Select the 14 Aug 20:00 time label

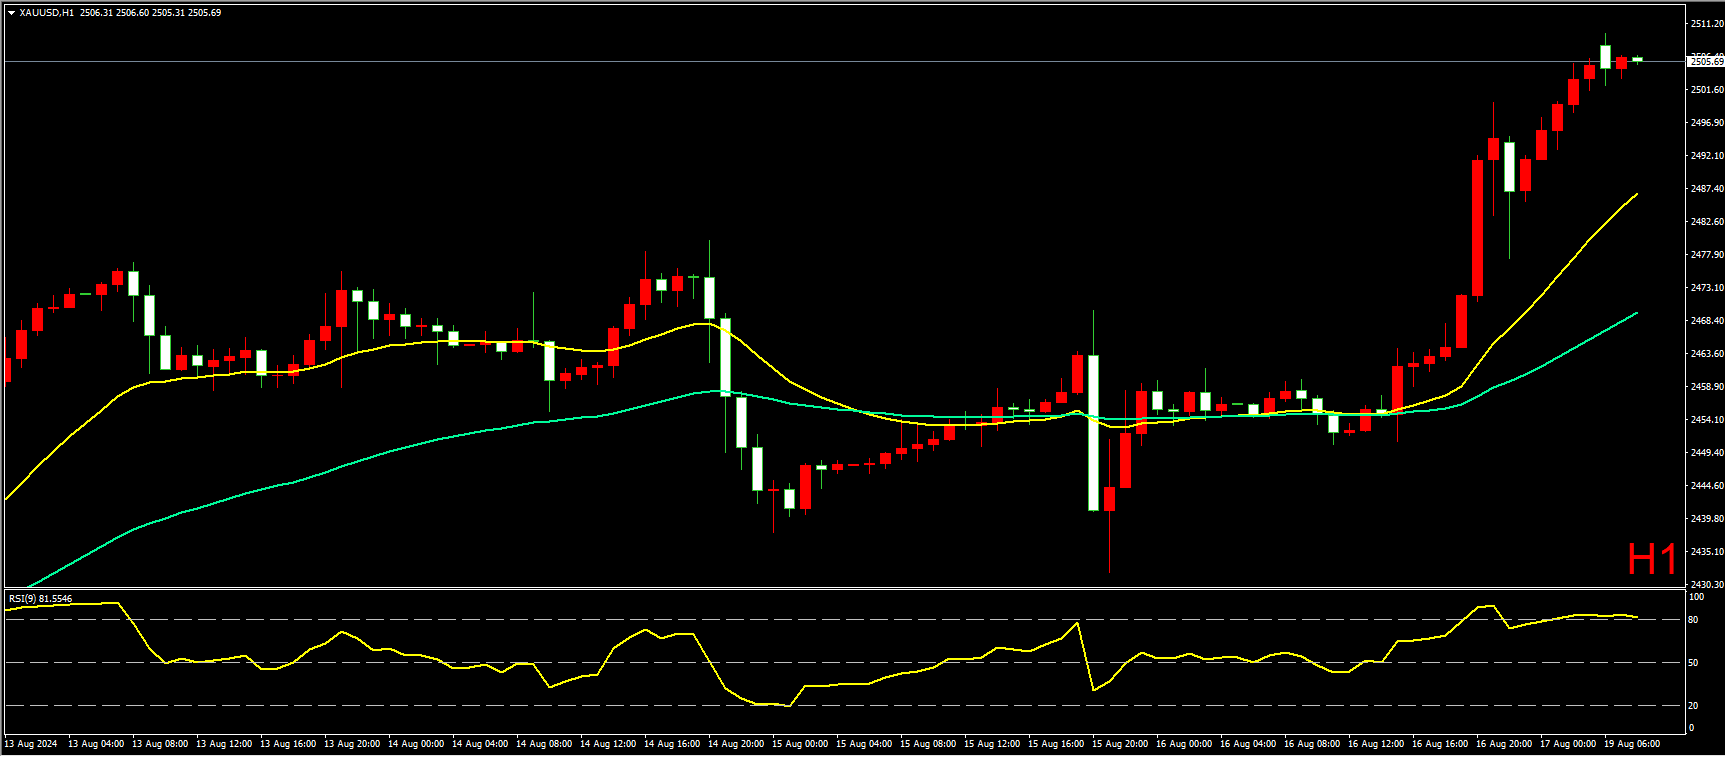click(736, 744)
